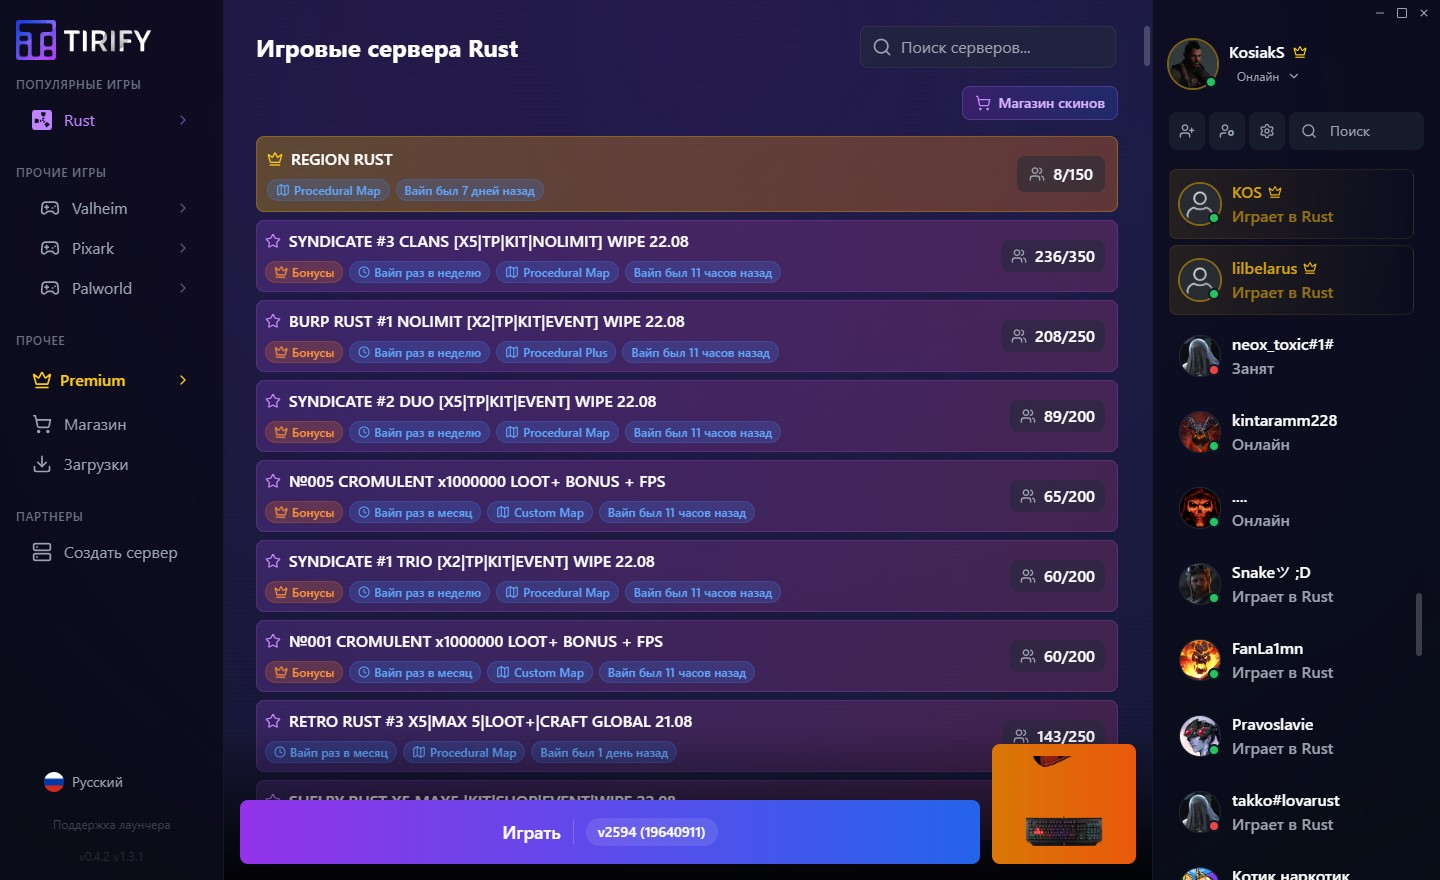
Task: Click the Поиск серверов input field
Action: (988, 47)
